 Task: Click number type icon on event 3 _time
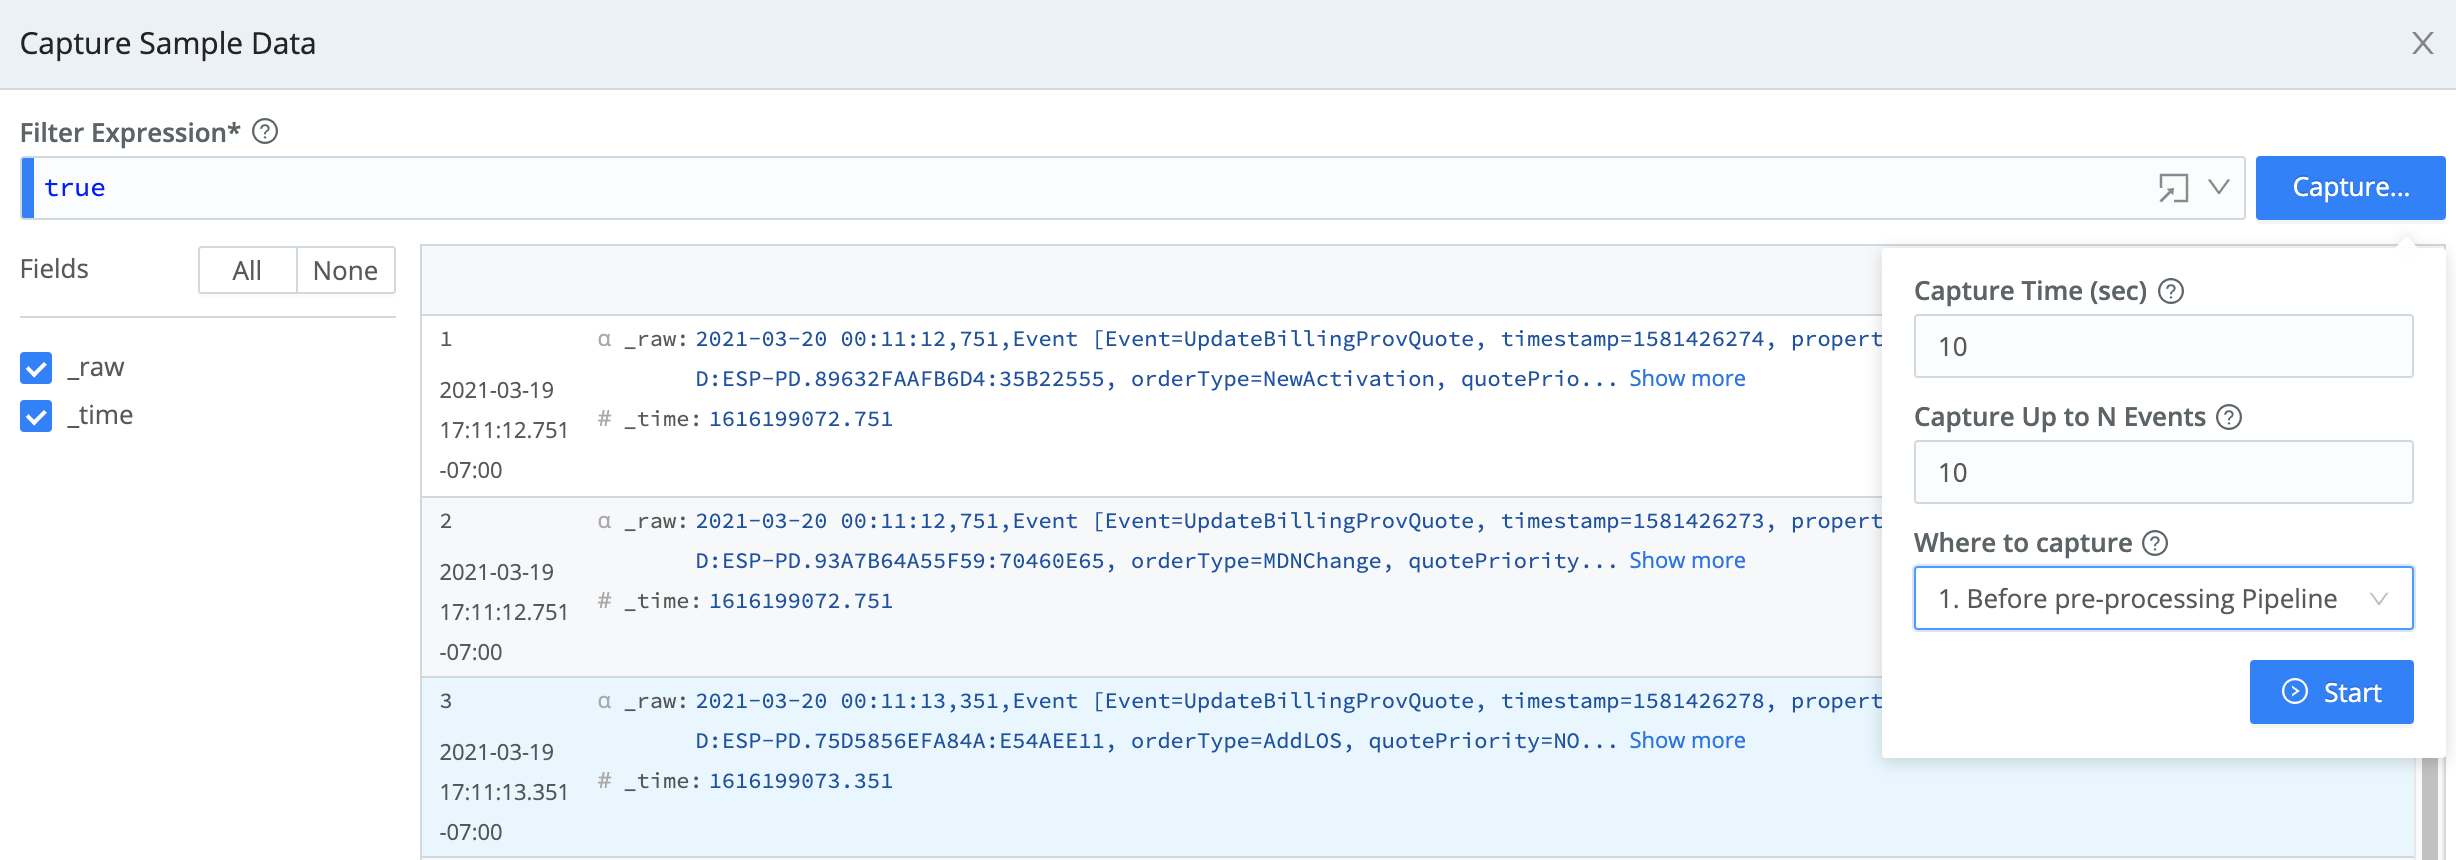pyautogui.click(x=604, y=780)
